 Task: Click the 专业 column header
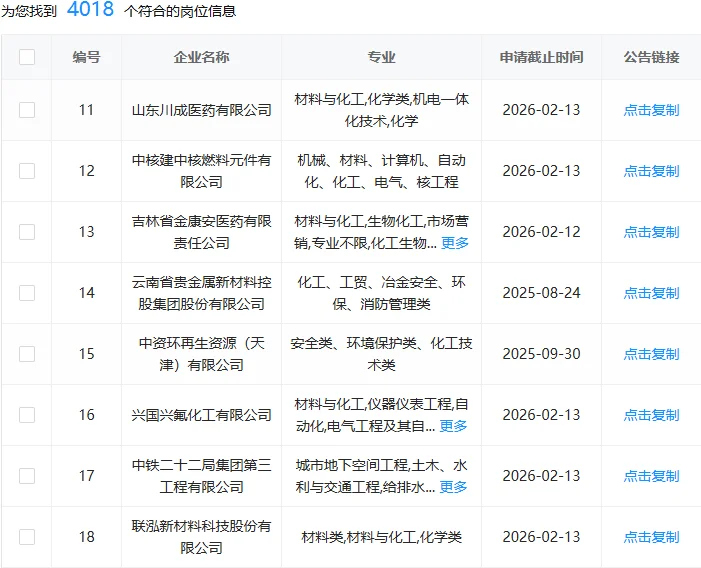[x=381, y=57]
